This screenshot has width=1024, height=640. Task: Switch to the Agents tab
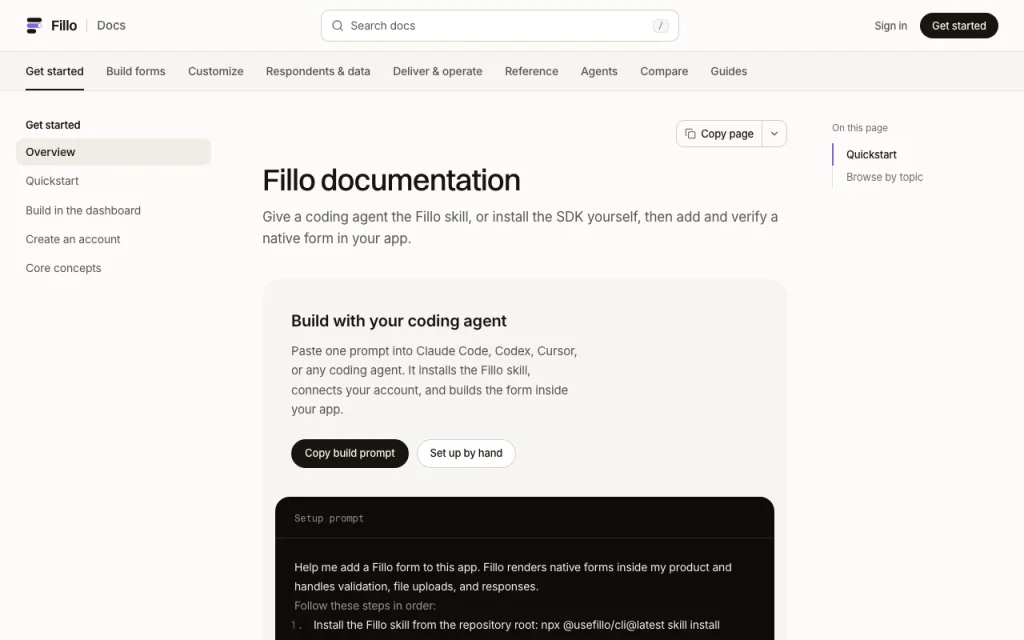[x=599, y=71]
